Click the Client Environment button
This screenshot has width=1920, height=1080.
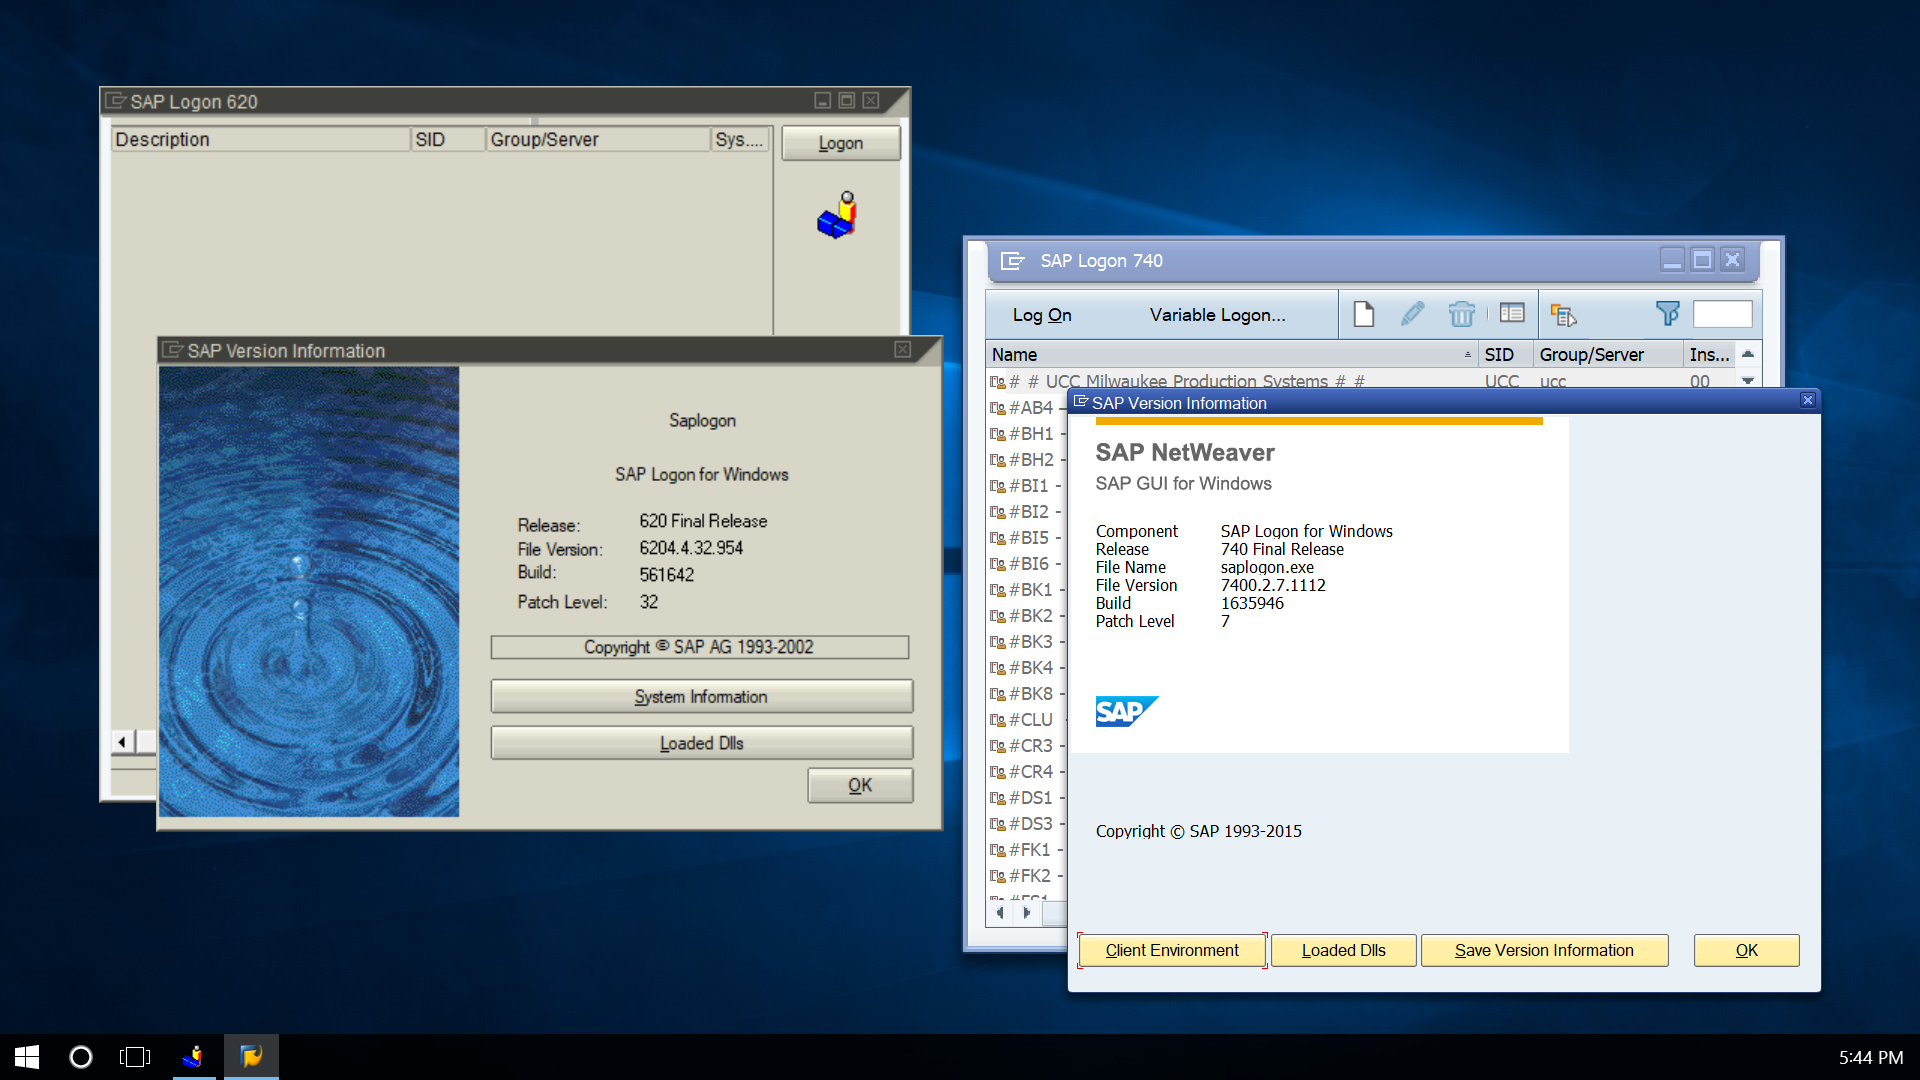pos(1171,950)
